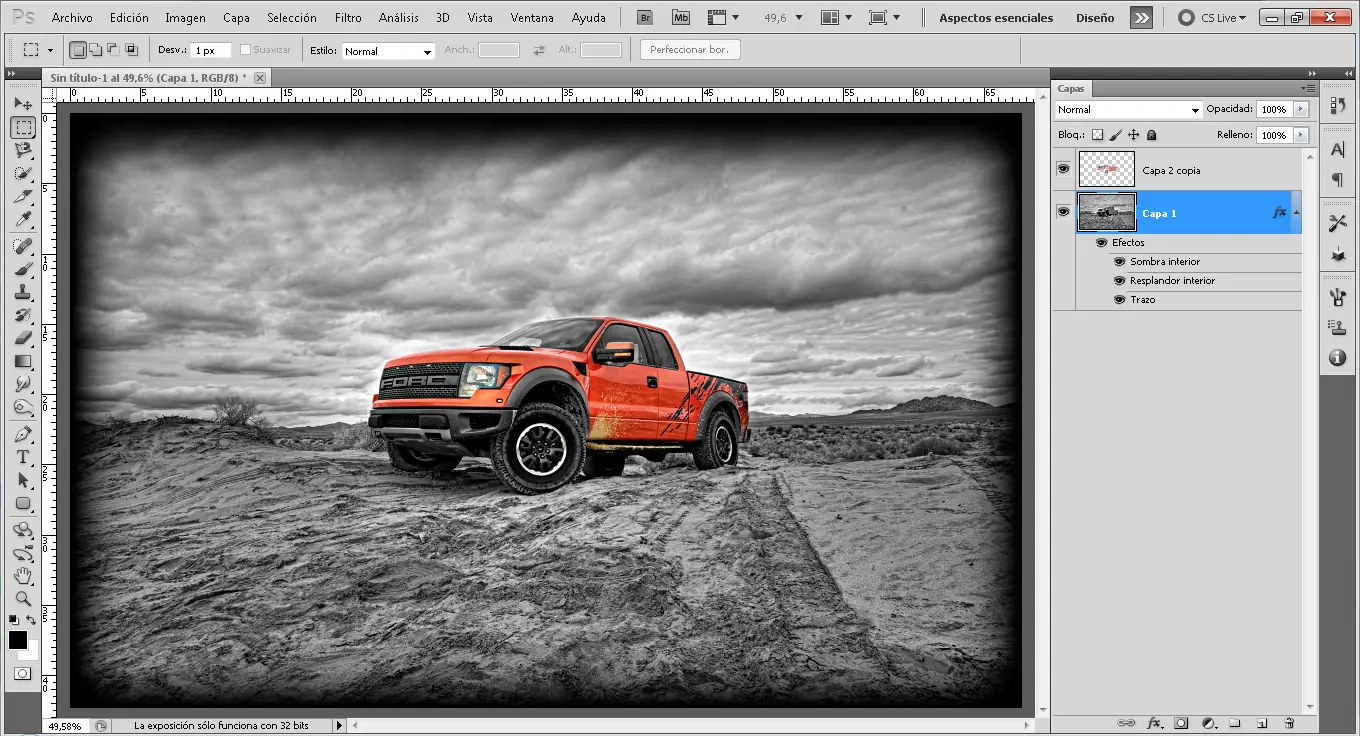Toggle Quick Mask mode
The image size is (1360, 736).
point(22,674)
